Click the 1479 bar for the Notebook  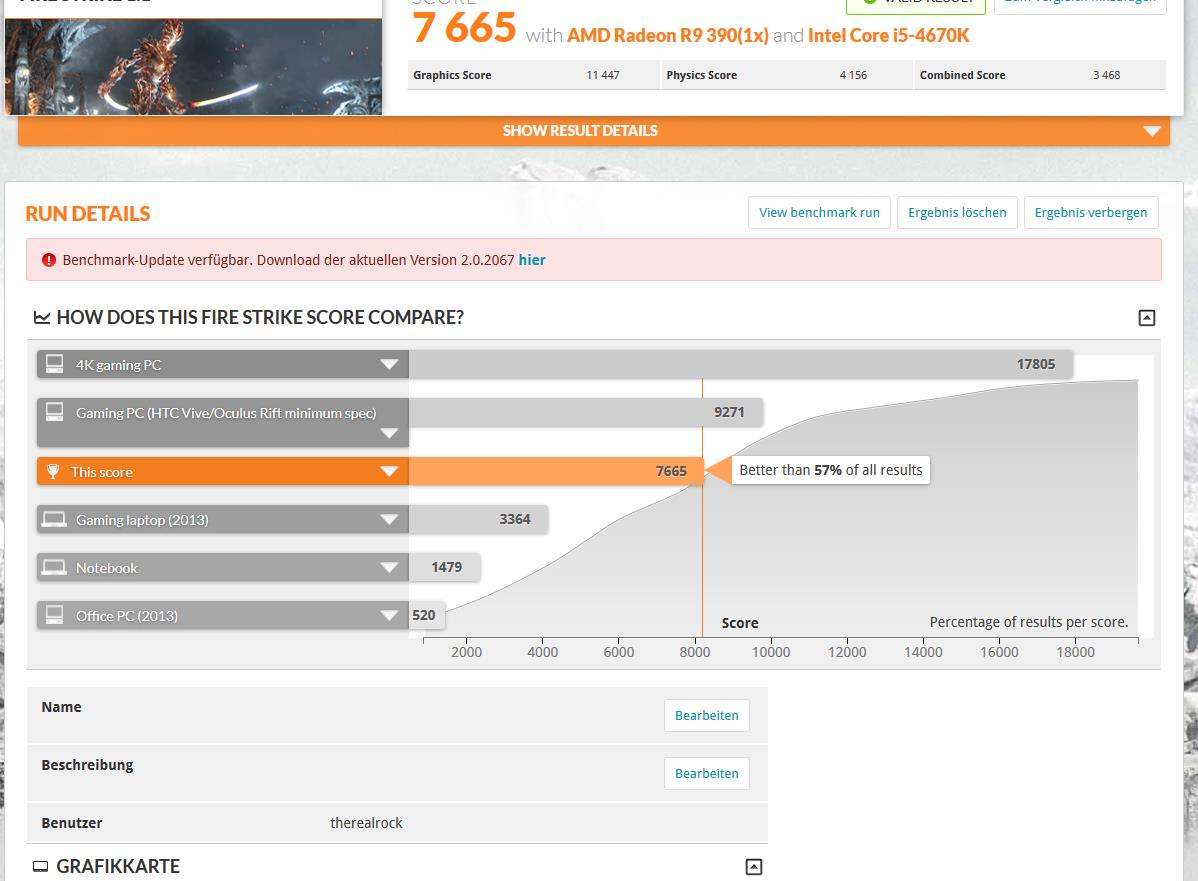tap(445, 568)
